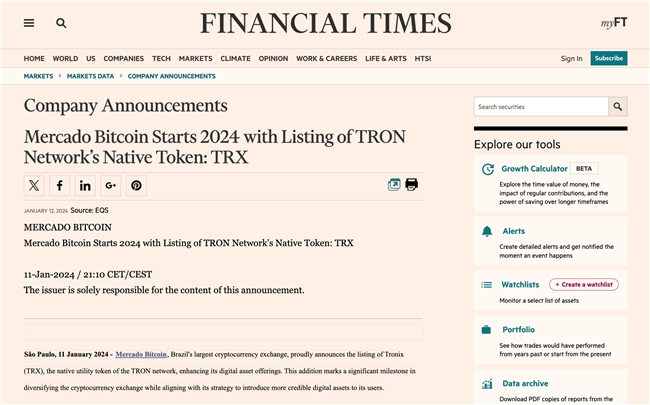
Task: Open the hamburger navigation menu
Action: click(x=29, y=23)
